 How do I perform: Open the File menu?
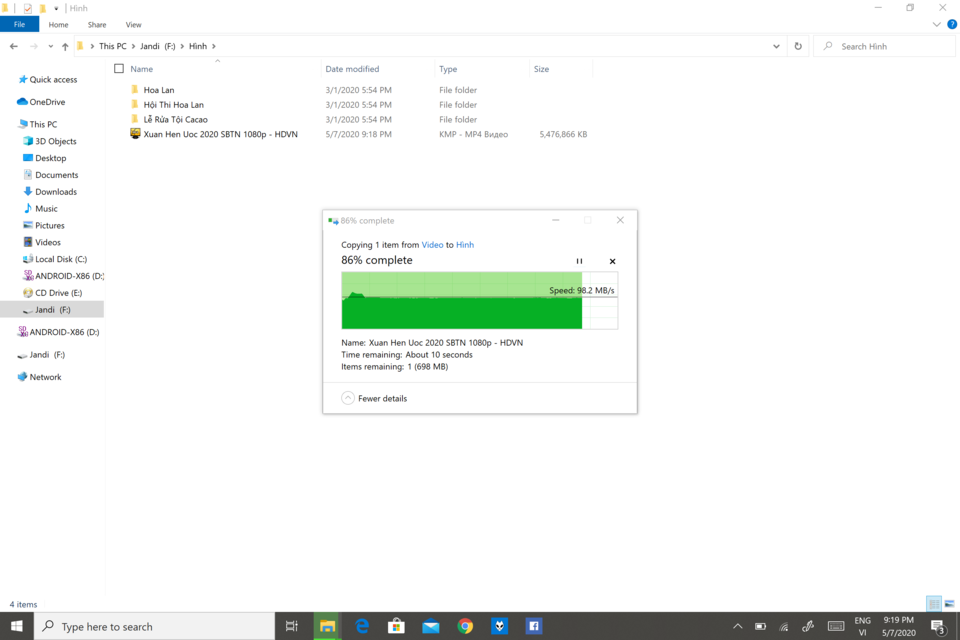tap(20, 24)
